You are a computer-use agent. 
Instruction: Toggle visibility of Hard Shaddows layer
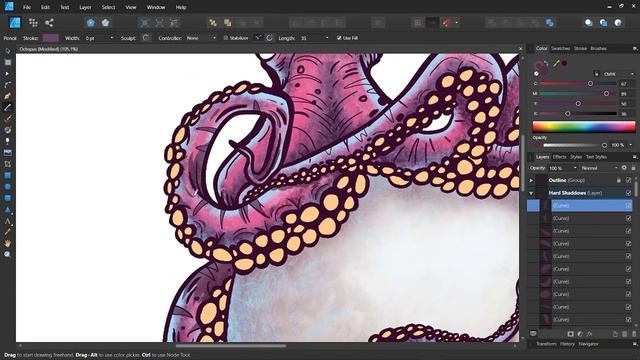point(628,193)
